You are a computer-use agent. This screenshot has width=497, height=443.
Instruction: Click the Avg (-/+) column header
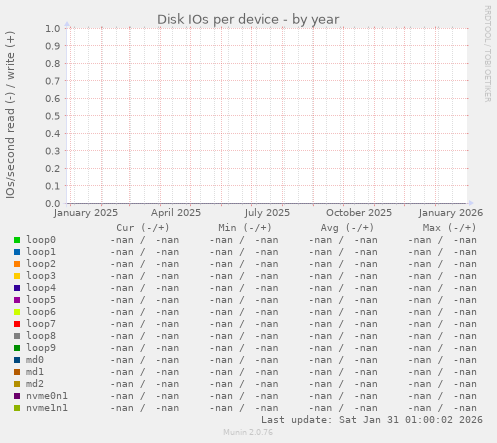point(347,228)
